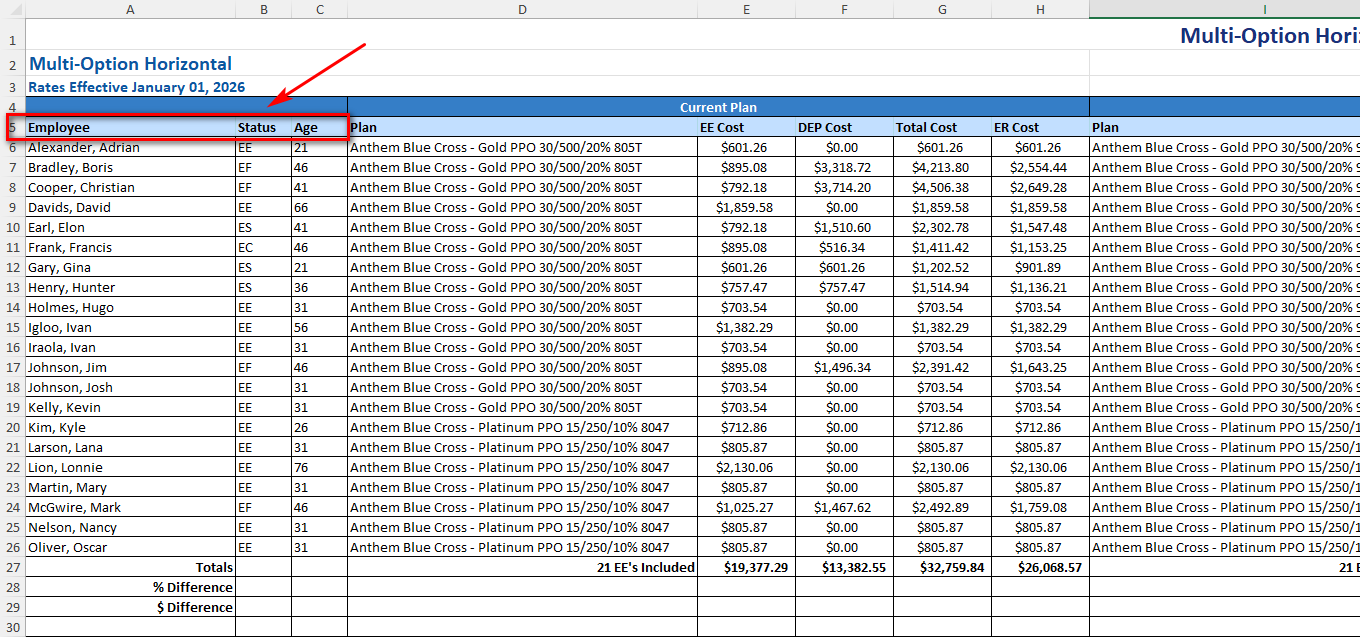Click the % Difference label cell

[x=130, y=587]
